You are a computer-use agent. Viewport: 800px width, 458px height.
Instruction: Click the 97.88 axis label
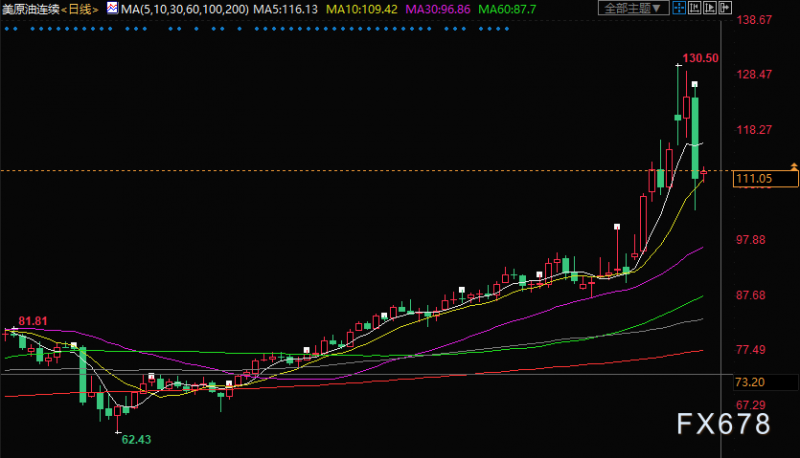751,240
